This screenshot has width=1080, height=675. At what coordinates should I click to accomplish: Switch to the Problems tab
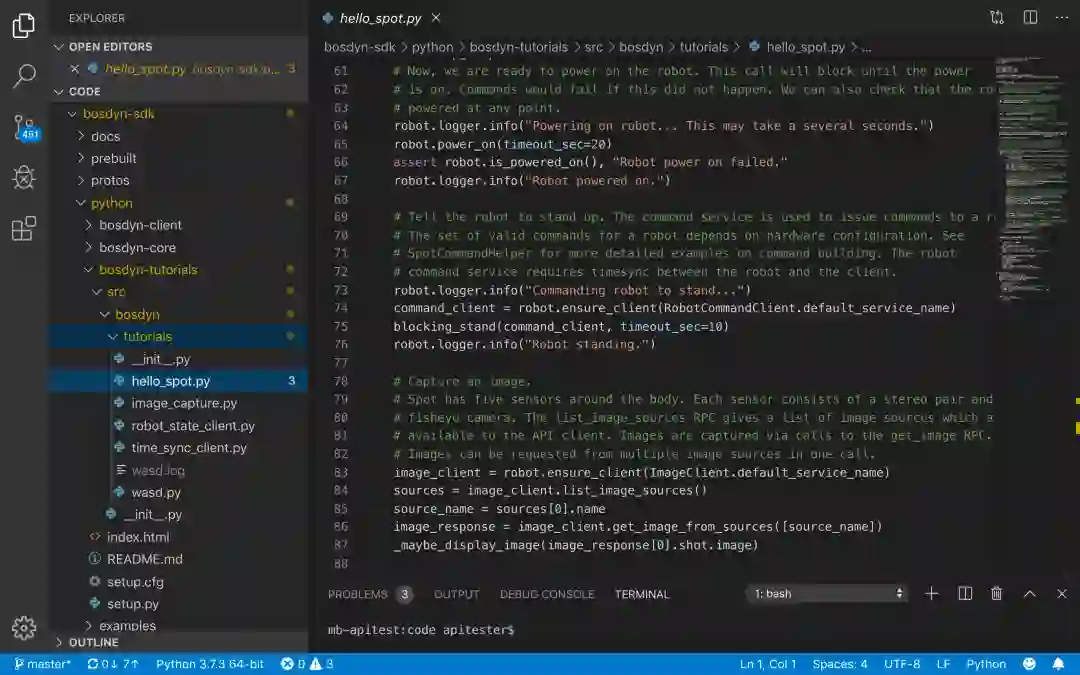click(370, 594)
